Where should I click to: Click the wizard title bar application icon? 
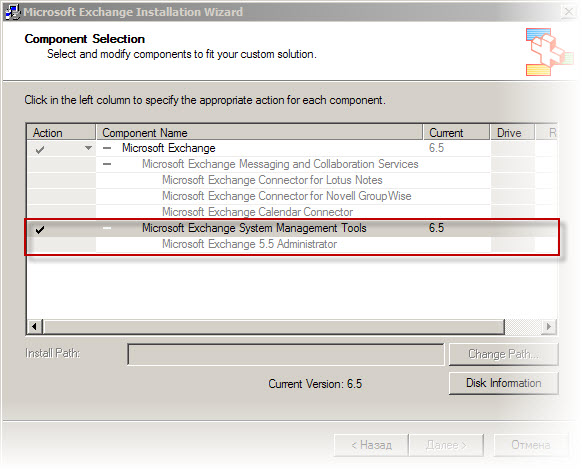click(x=12, y=12)
